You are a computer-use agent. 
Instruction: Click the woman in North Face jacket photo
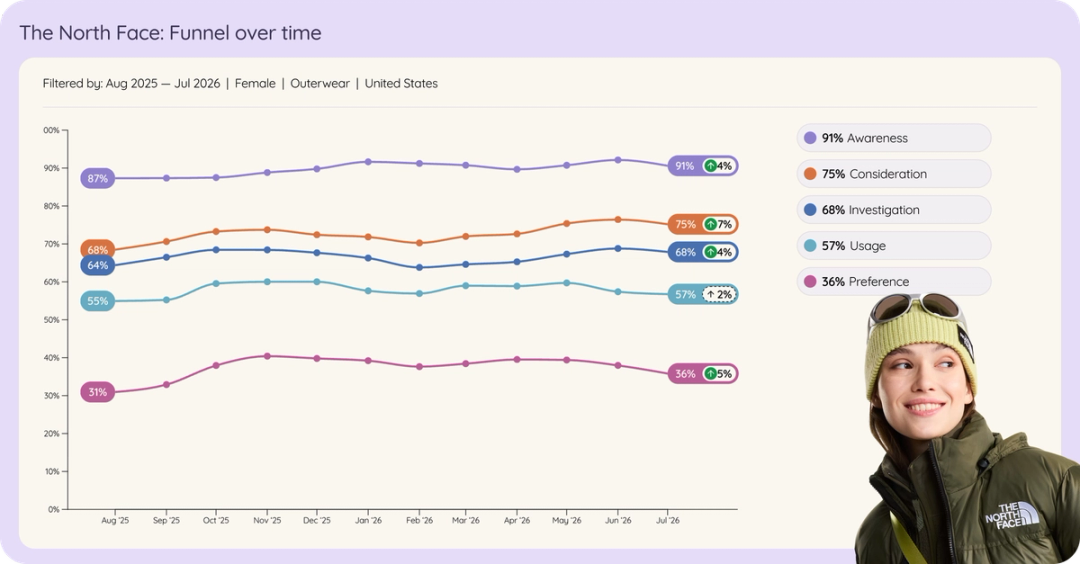coord(967,430)
